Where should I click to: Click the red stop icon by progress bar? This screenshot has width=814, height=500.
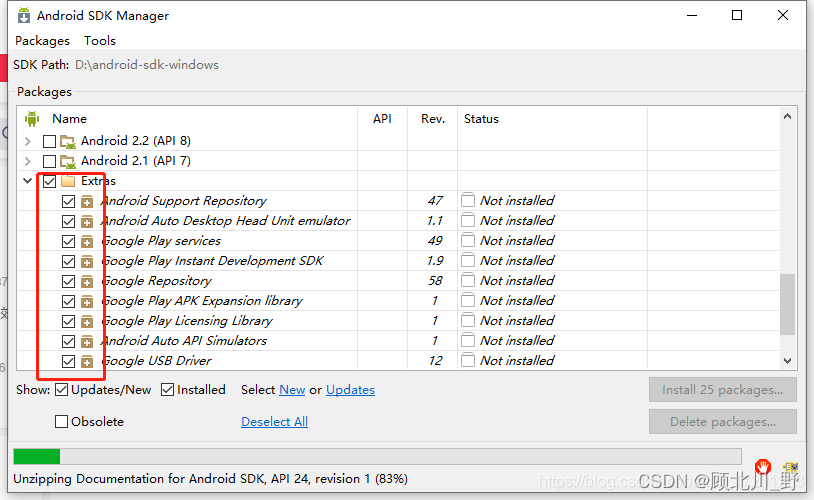[763, 466]
